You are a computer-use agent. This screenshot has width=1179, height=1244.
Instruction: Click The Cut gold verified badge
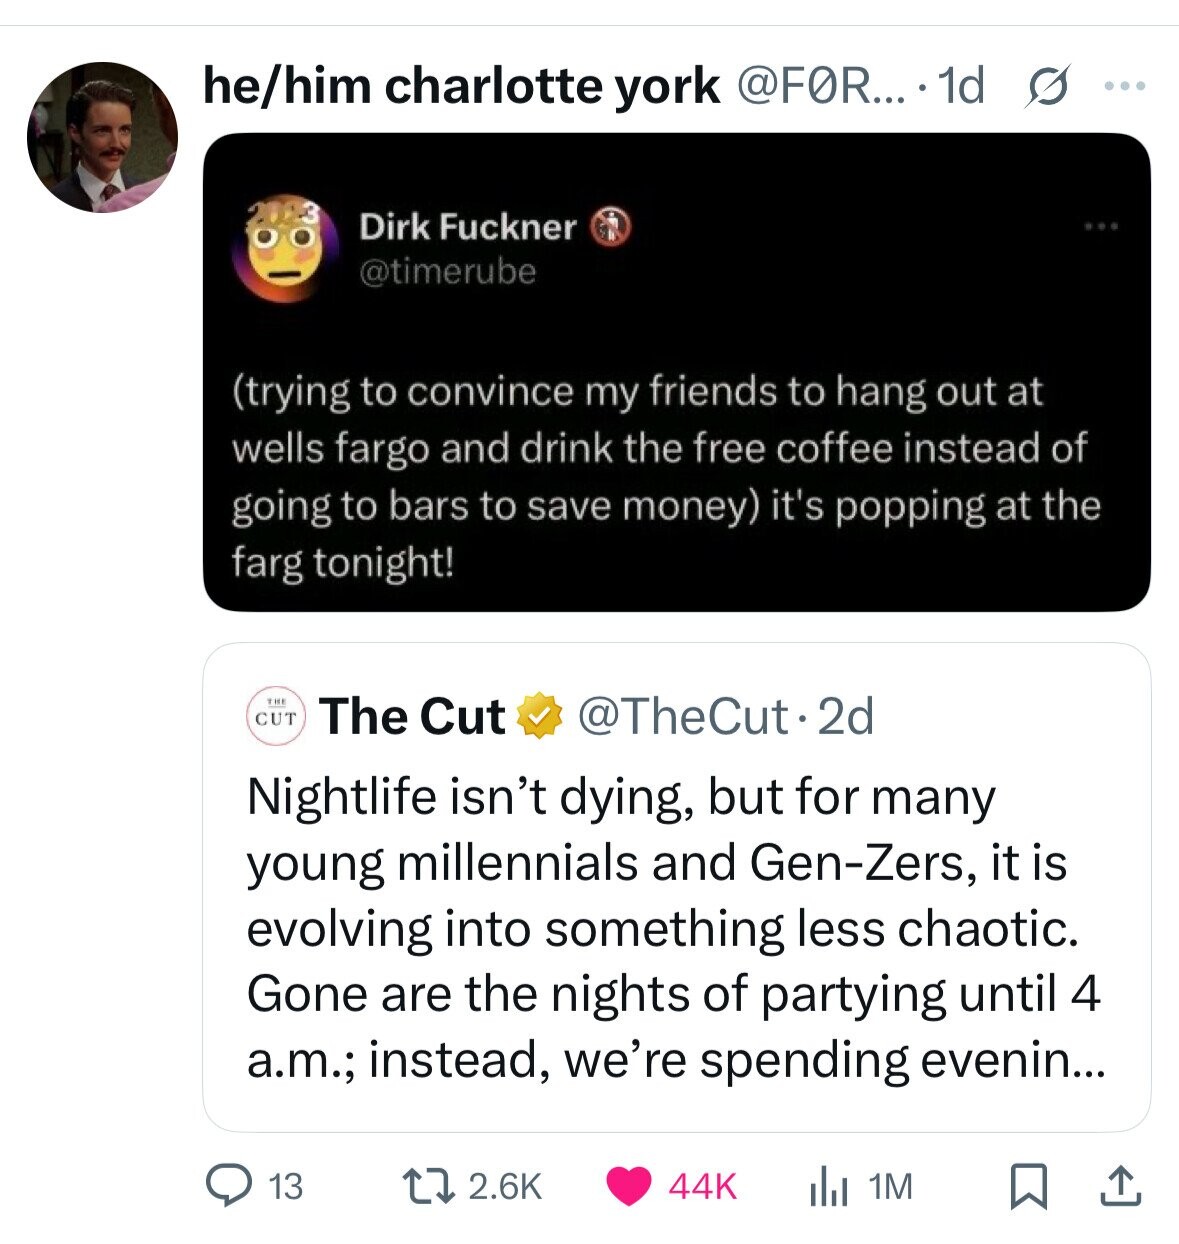(x=539, y=716)
